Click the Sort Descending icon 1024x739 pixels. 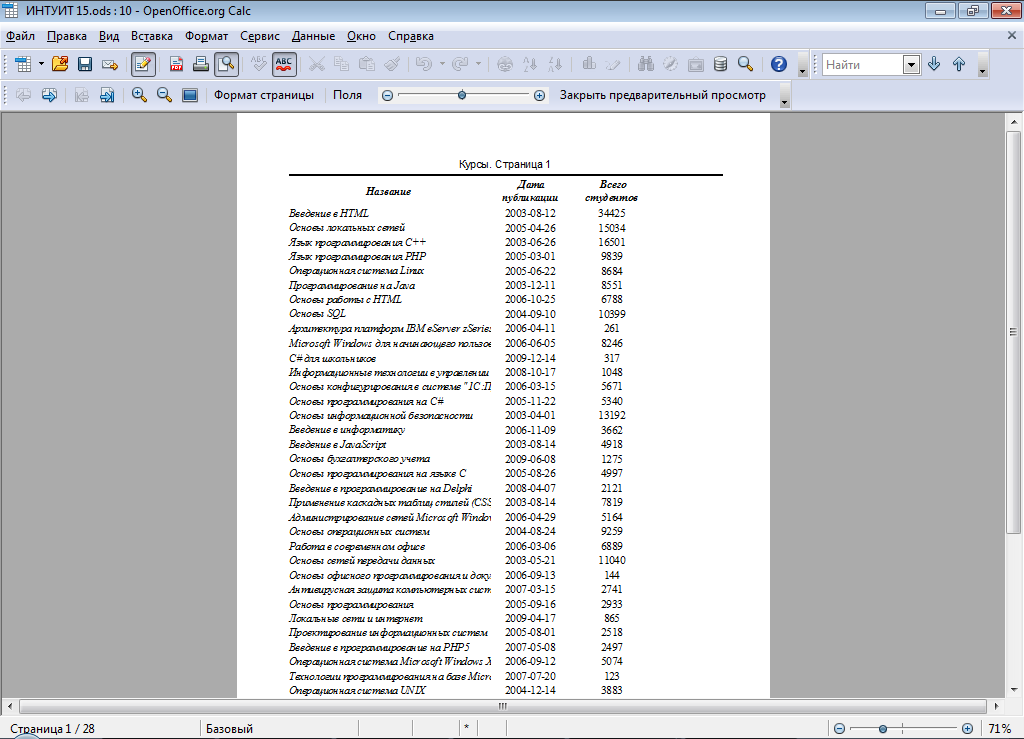[555, 64]
